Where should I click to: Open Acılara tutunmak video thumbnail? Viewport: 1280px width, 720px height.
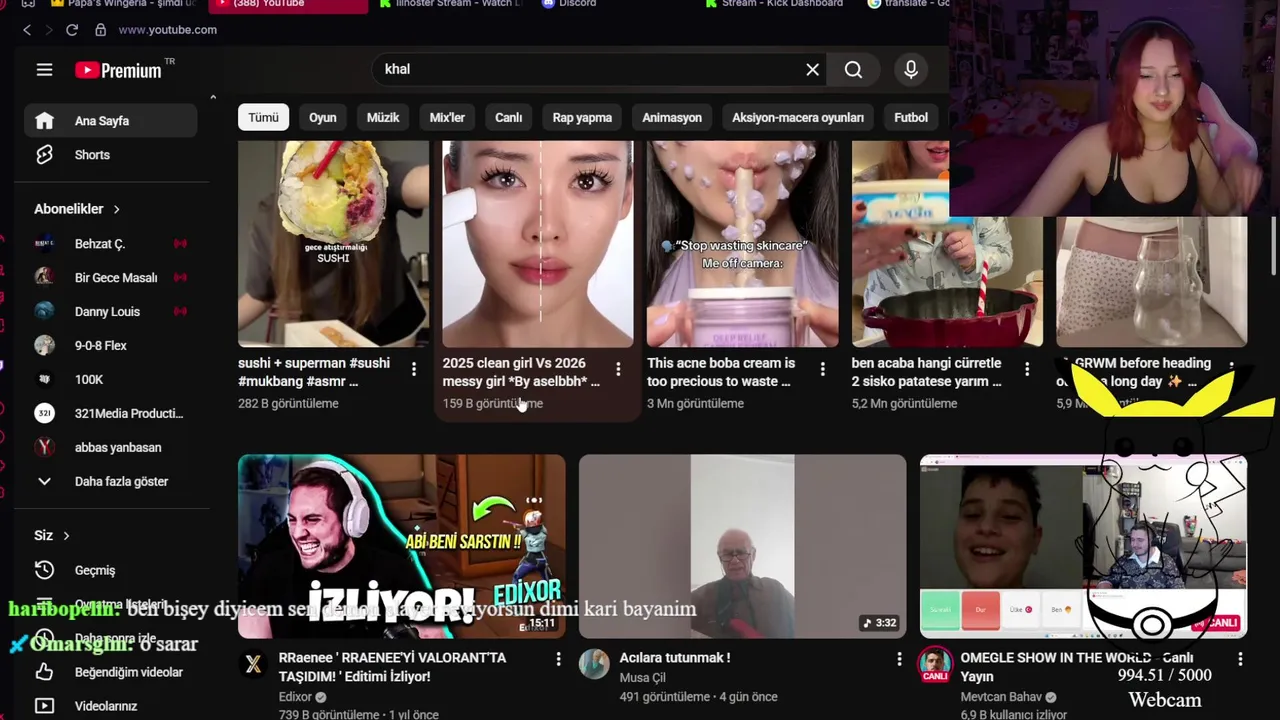(x=742, y=546)
